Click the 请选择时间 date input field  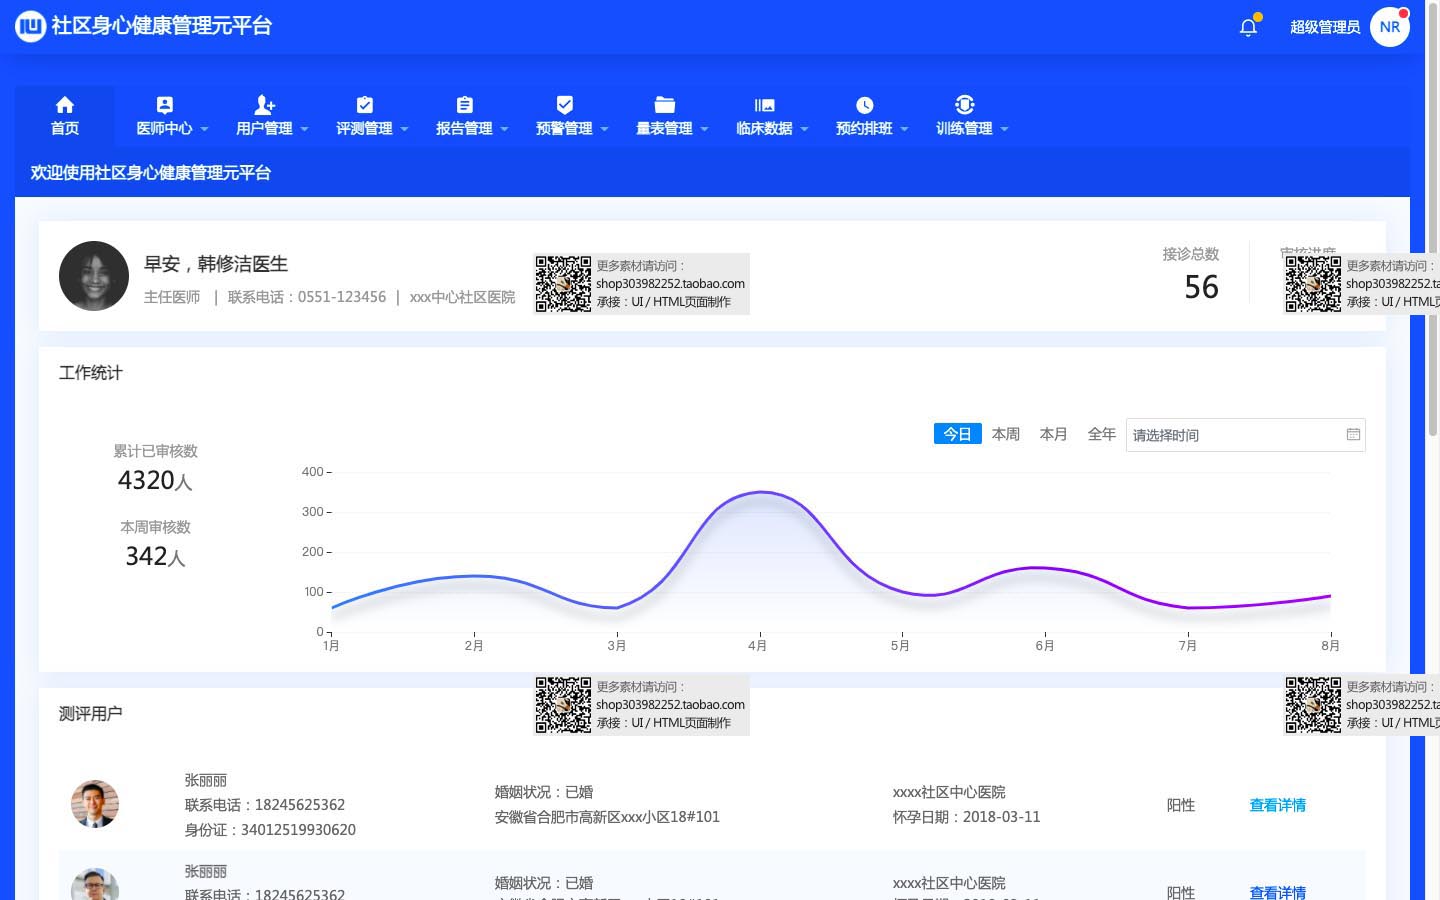(x=1235, y=435)
